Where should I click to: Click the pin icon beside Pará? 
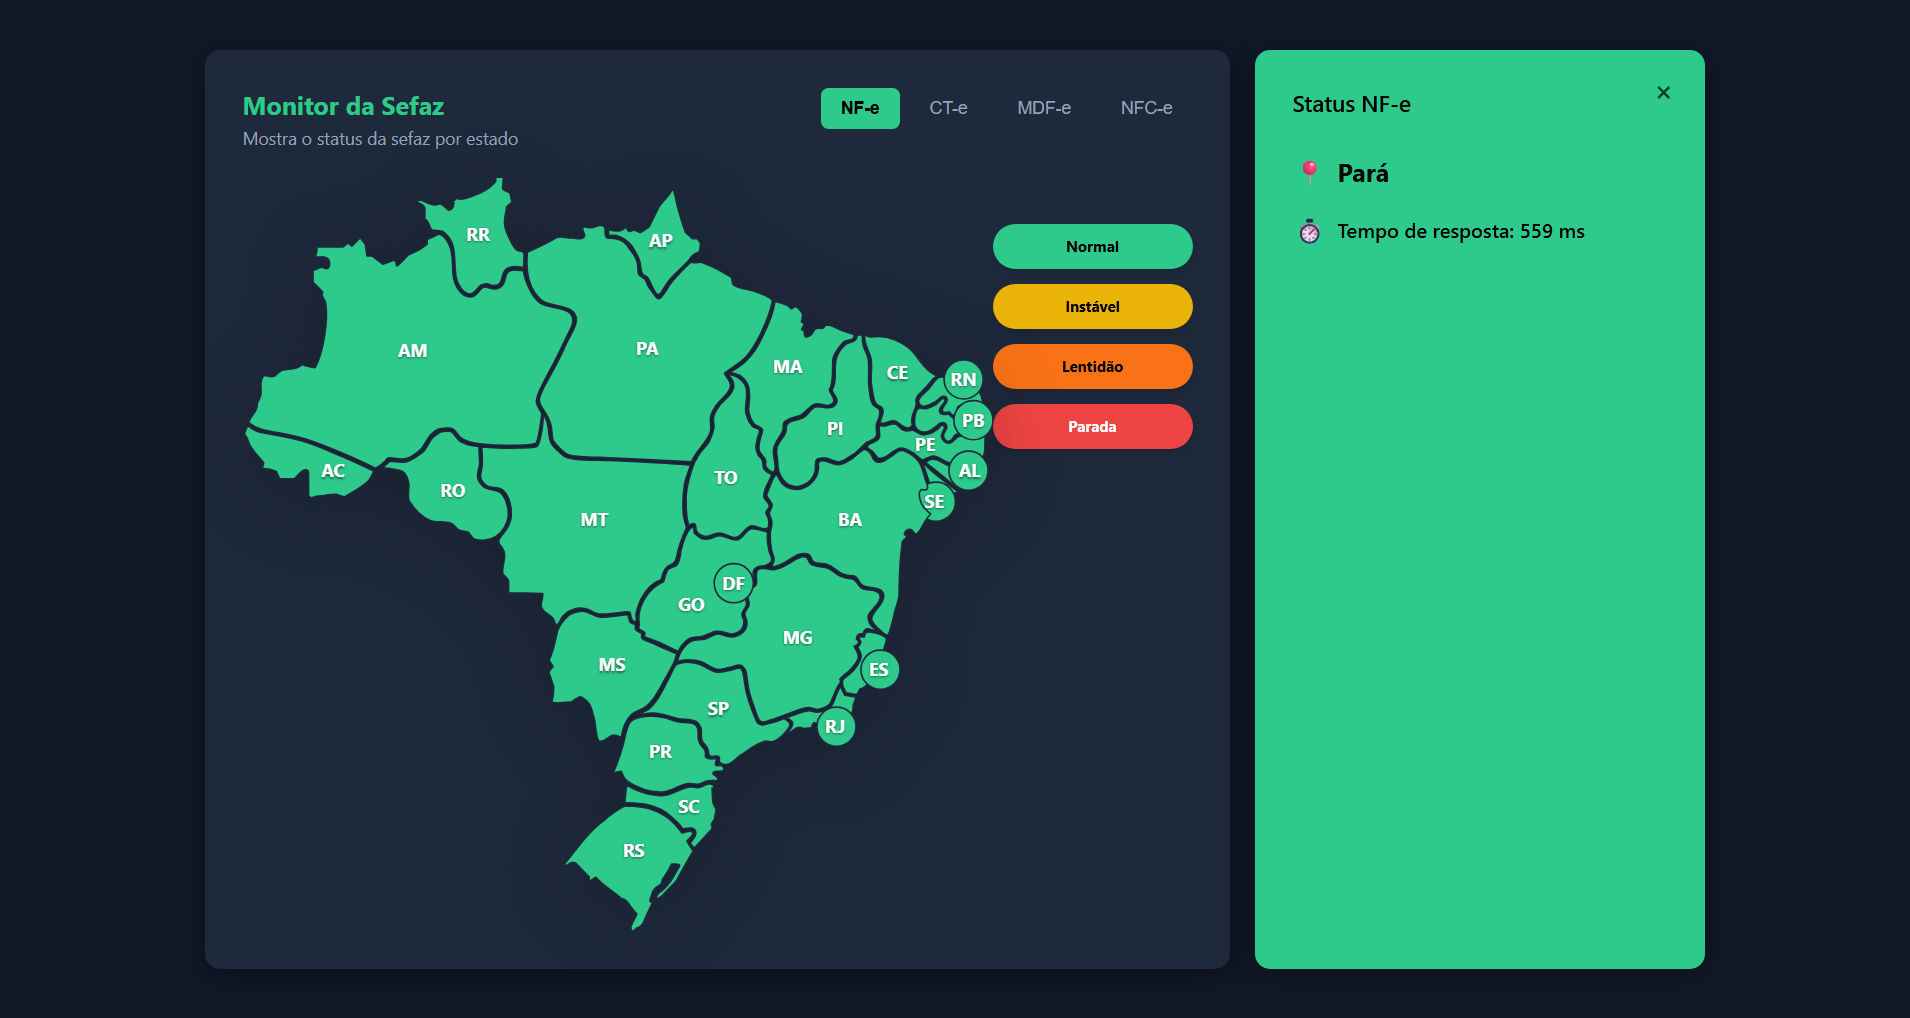coord(1309,173)
